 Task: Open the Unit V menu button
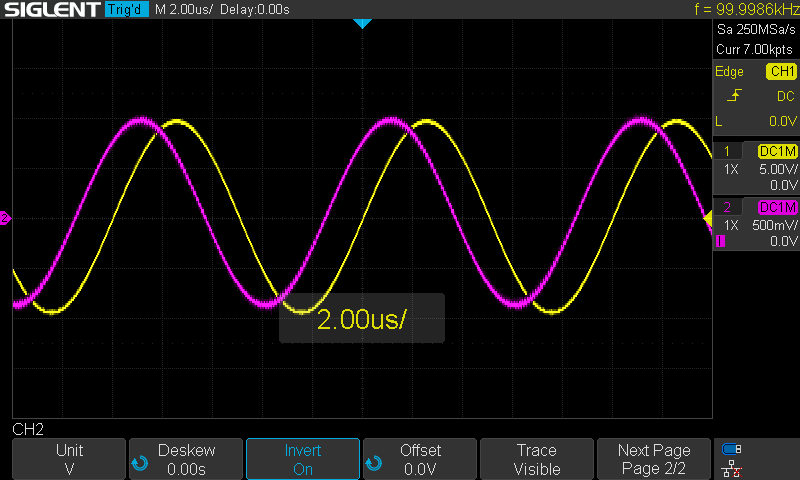69,459
